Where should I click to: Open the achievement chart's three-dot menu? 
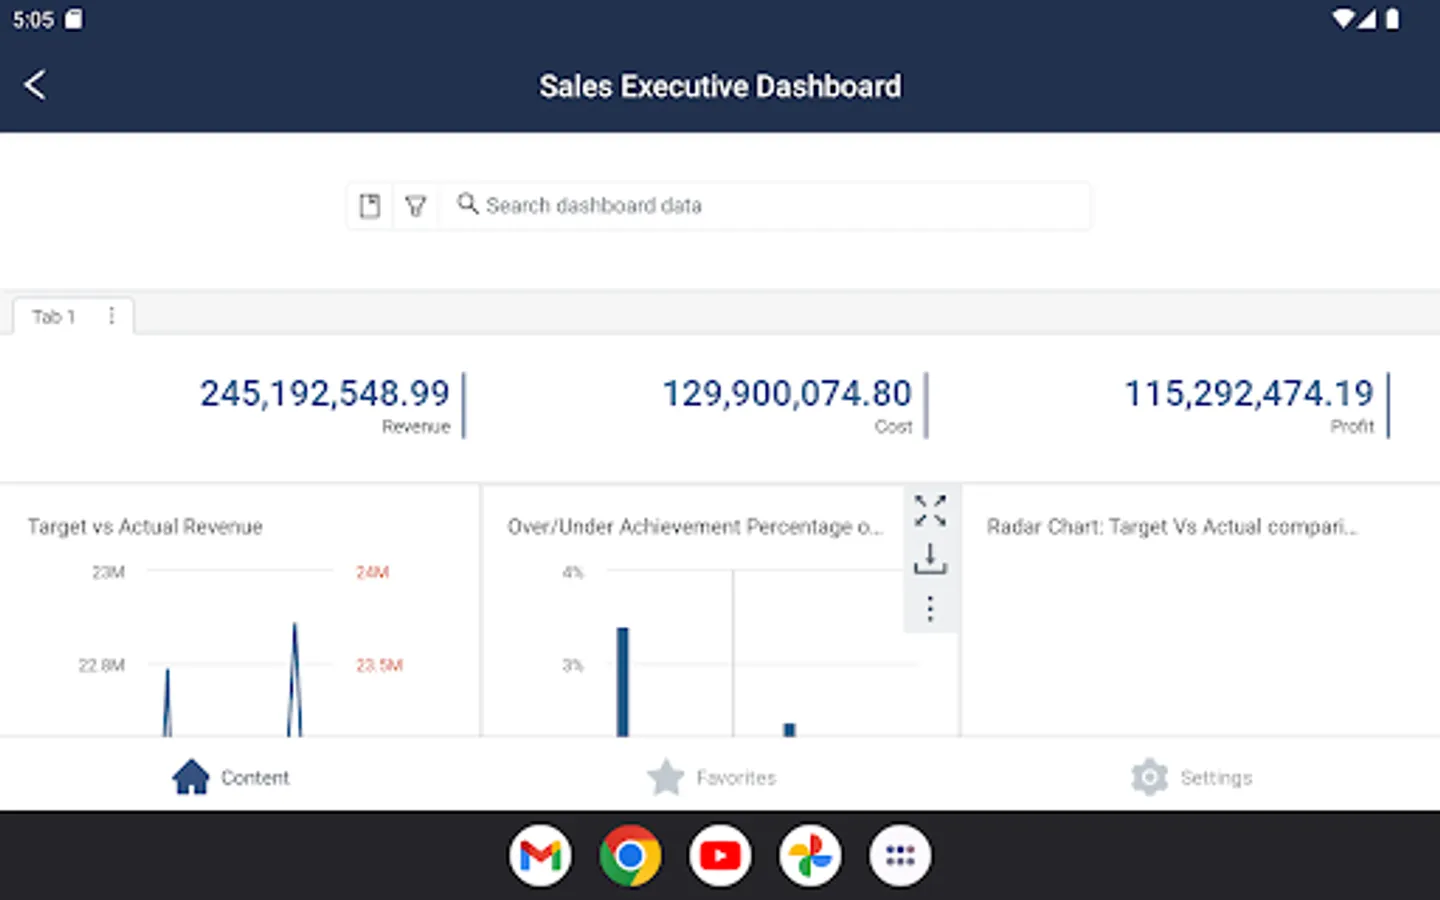point(930,608)
